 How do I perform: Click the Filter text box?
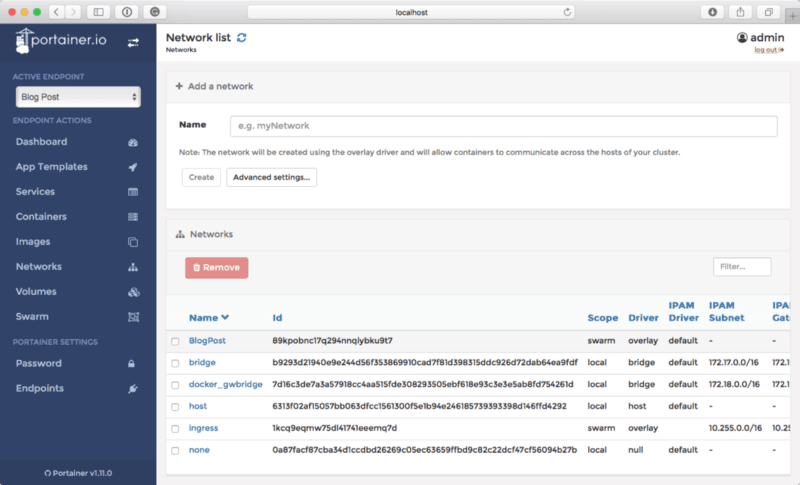(x=741, y=267)
